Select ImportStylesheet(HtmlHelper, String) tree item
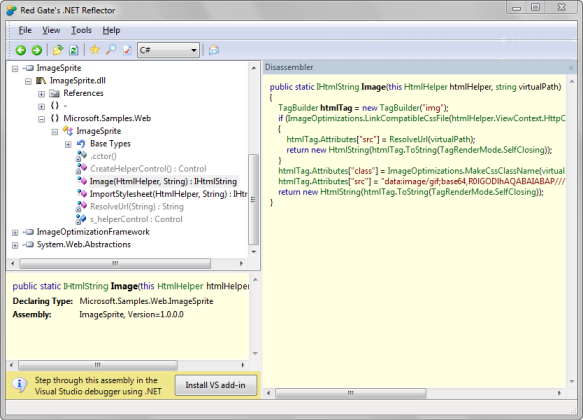 click(x=168, y=194)
